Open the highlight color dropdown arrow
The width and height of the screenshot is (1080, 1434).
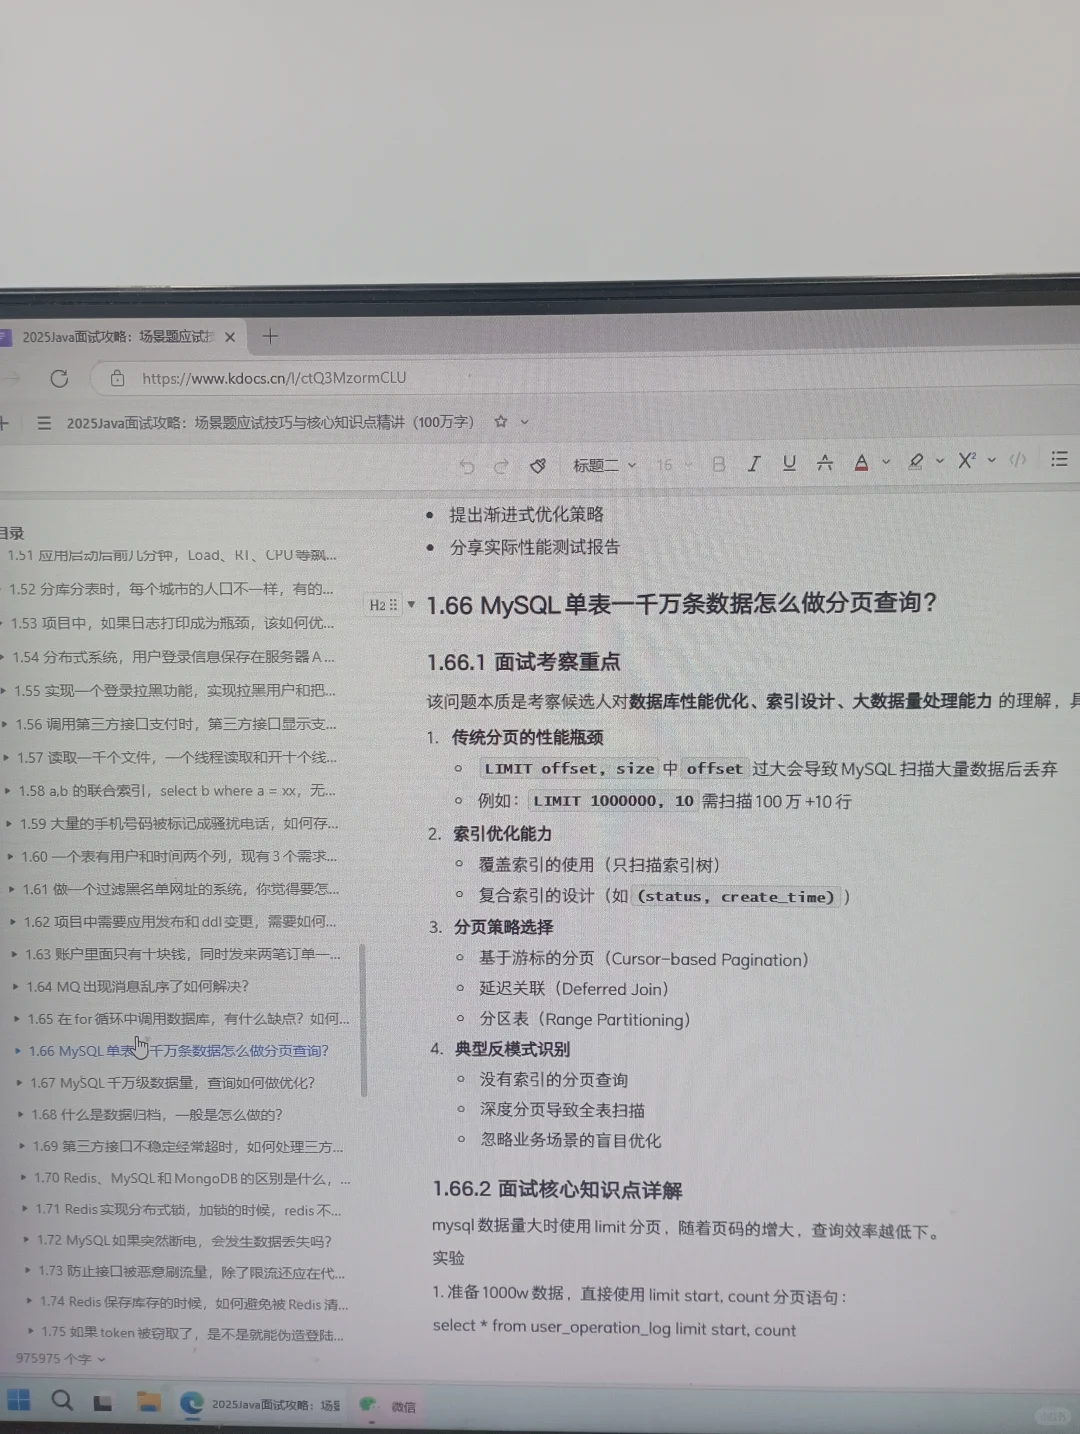940,461
